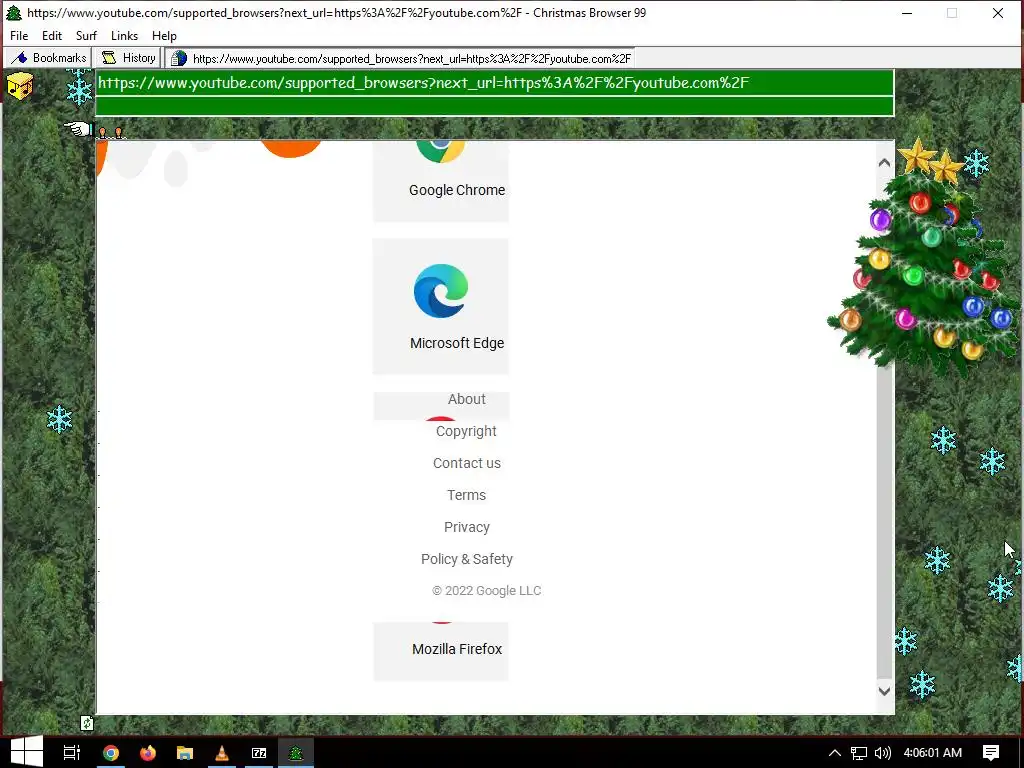The height and width of the screenshot is (768, 1024).
Task: Click the Mozilla Firefox browser card
Action: pyautogui.click(x=441, y=651)
